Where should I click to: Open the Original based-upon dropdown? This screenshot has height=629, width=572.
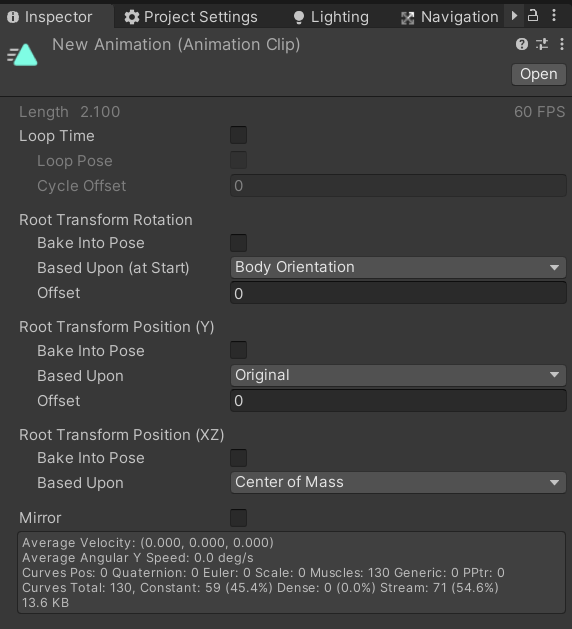coord(398,375)
